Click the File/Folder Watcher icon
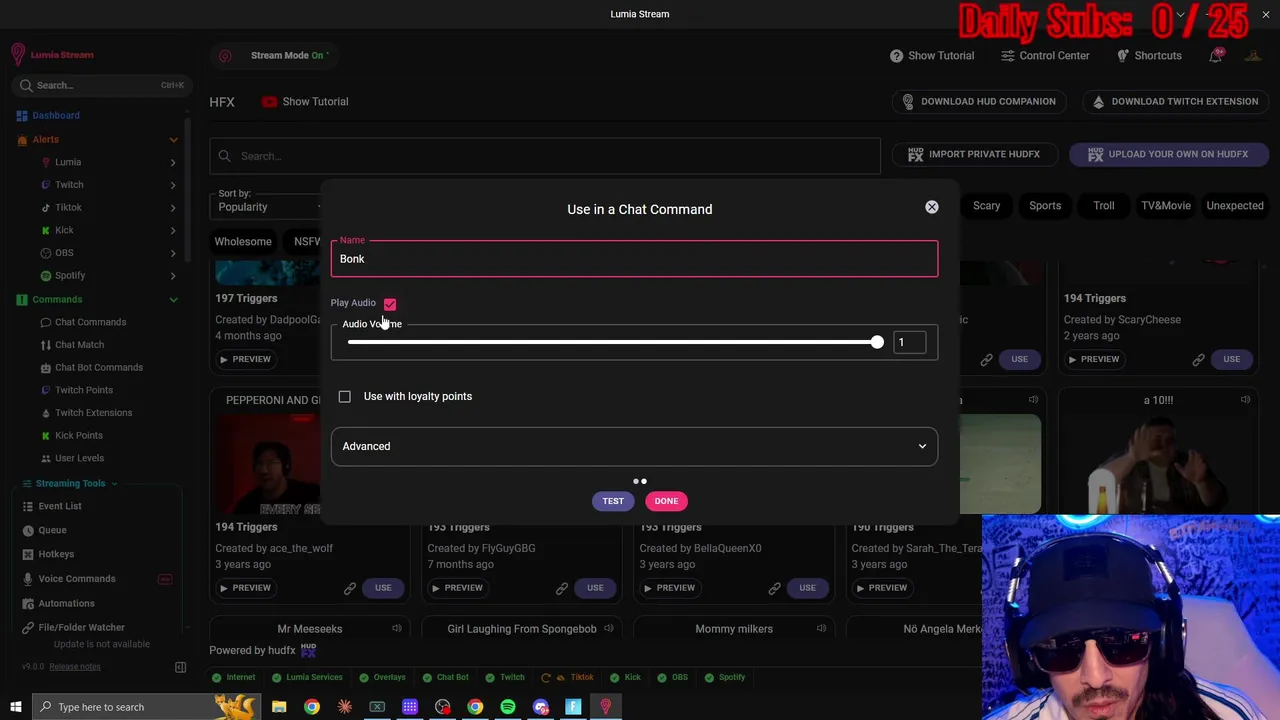The image size is (1280, 720). pos(28,628)
